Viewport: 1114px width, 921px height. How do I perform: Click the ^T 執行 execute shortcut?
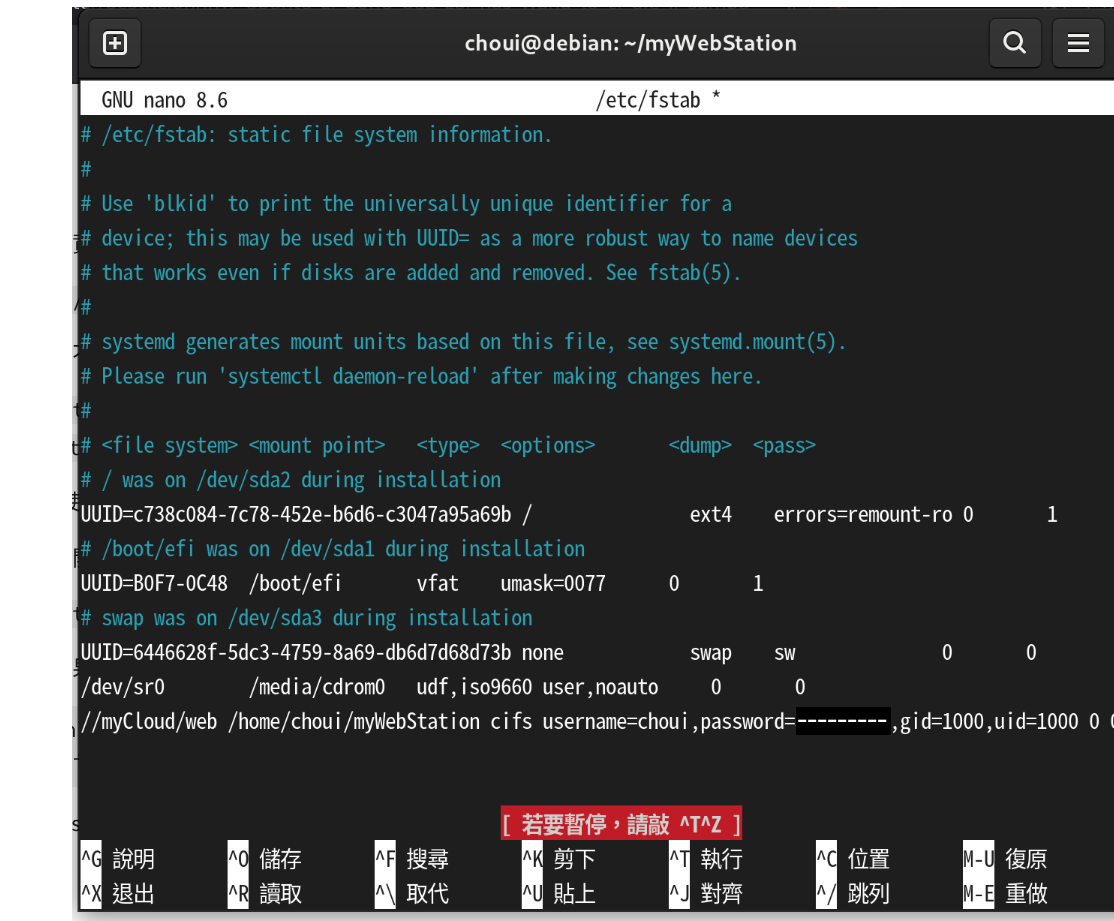707,859
